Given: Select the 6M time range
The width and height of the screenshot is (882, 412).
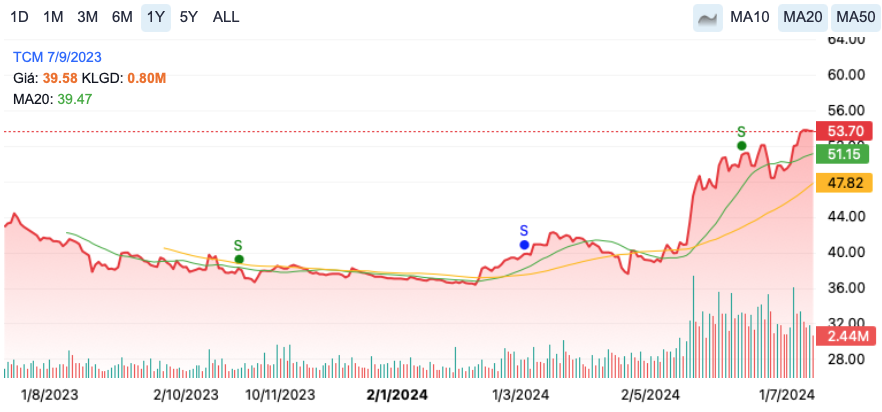Looking at the screenshot, I should 122,17.
